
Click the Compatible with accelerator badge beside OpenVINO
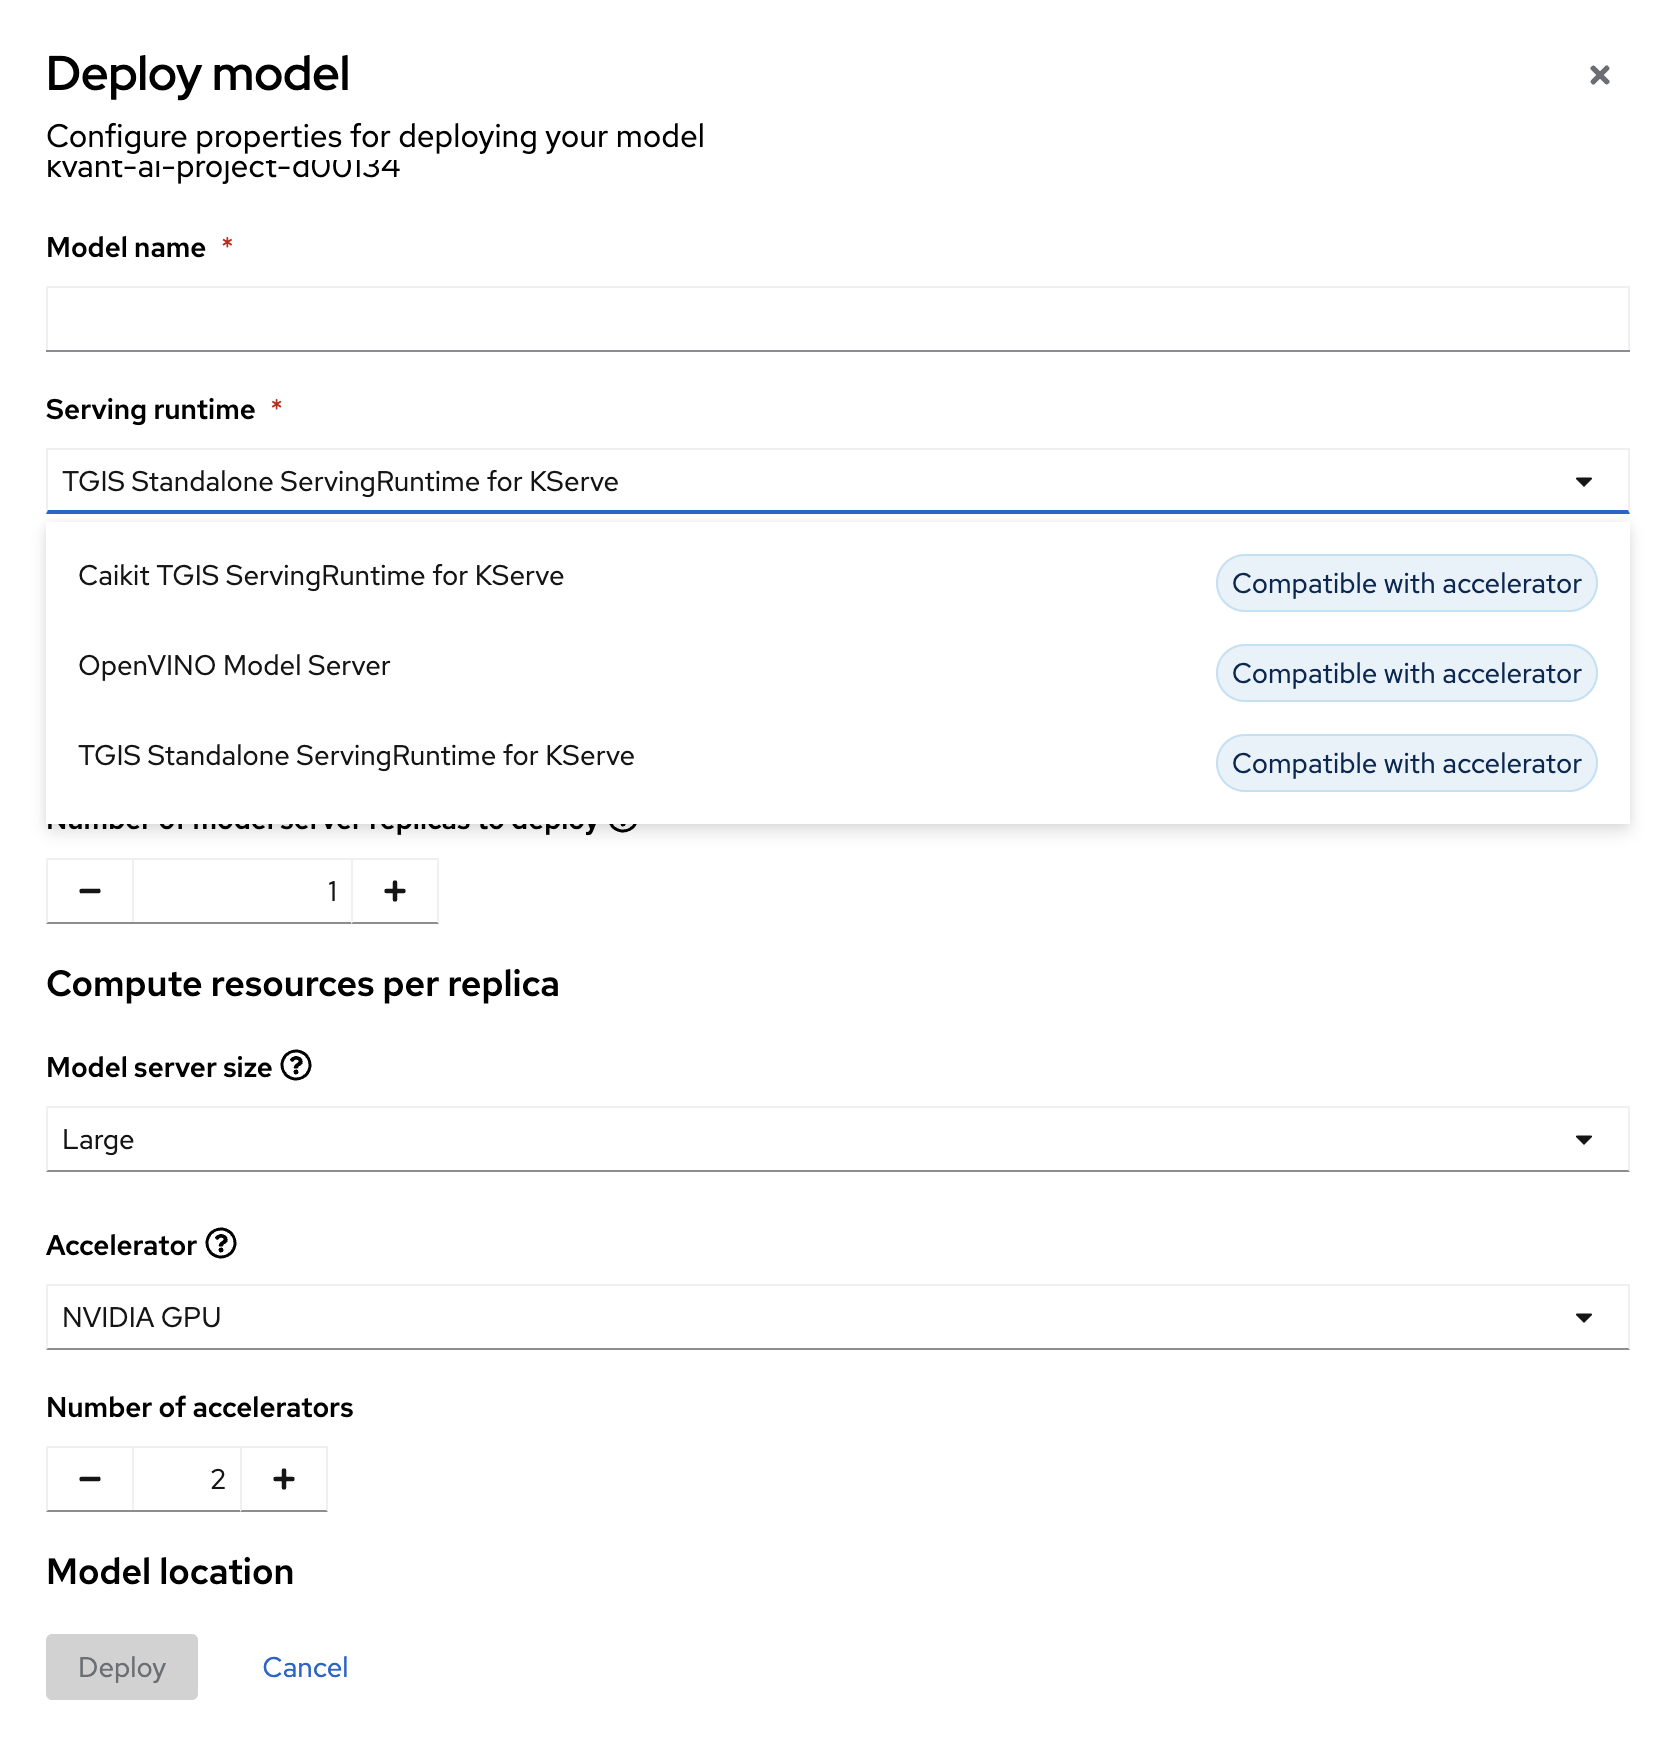(1405, 673)
